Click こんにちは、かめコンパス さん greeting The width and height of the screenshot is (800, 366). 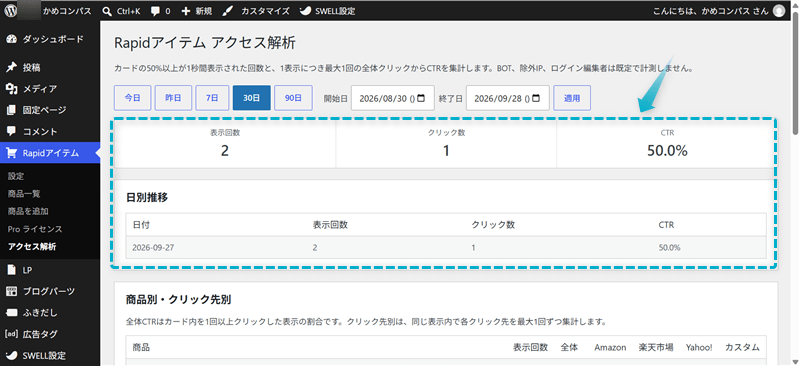tap(710, 11)
